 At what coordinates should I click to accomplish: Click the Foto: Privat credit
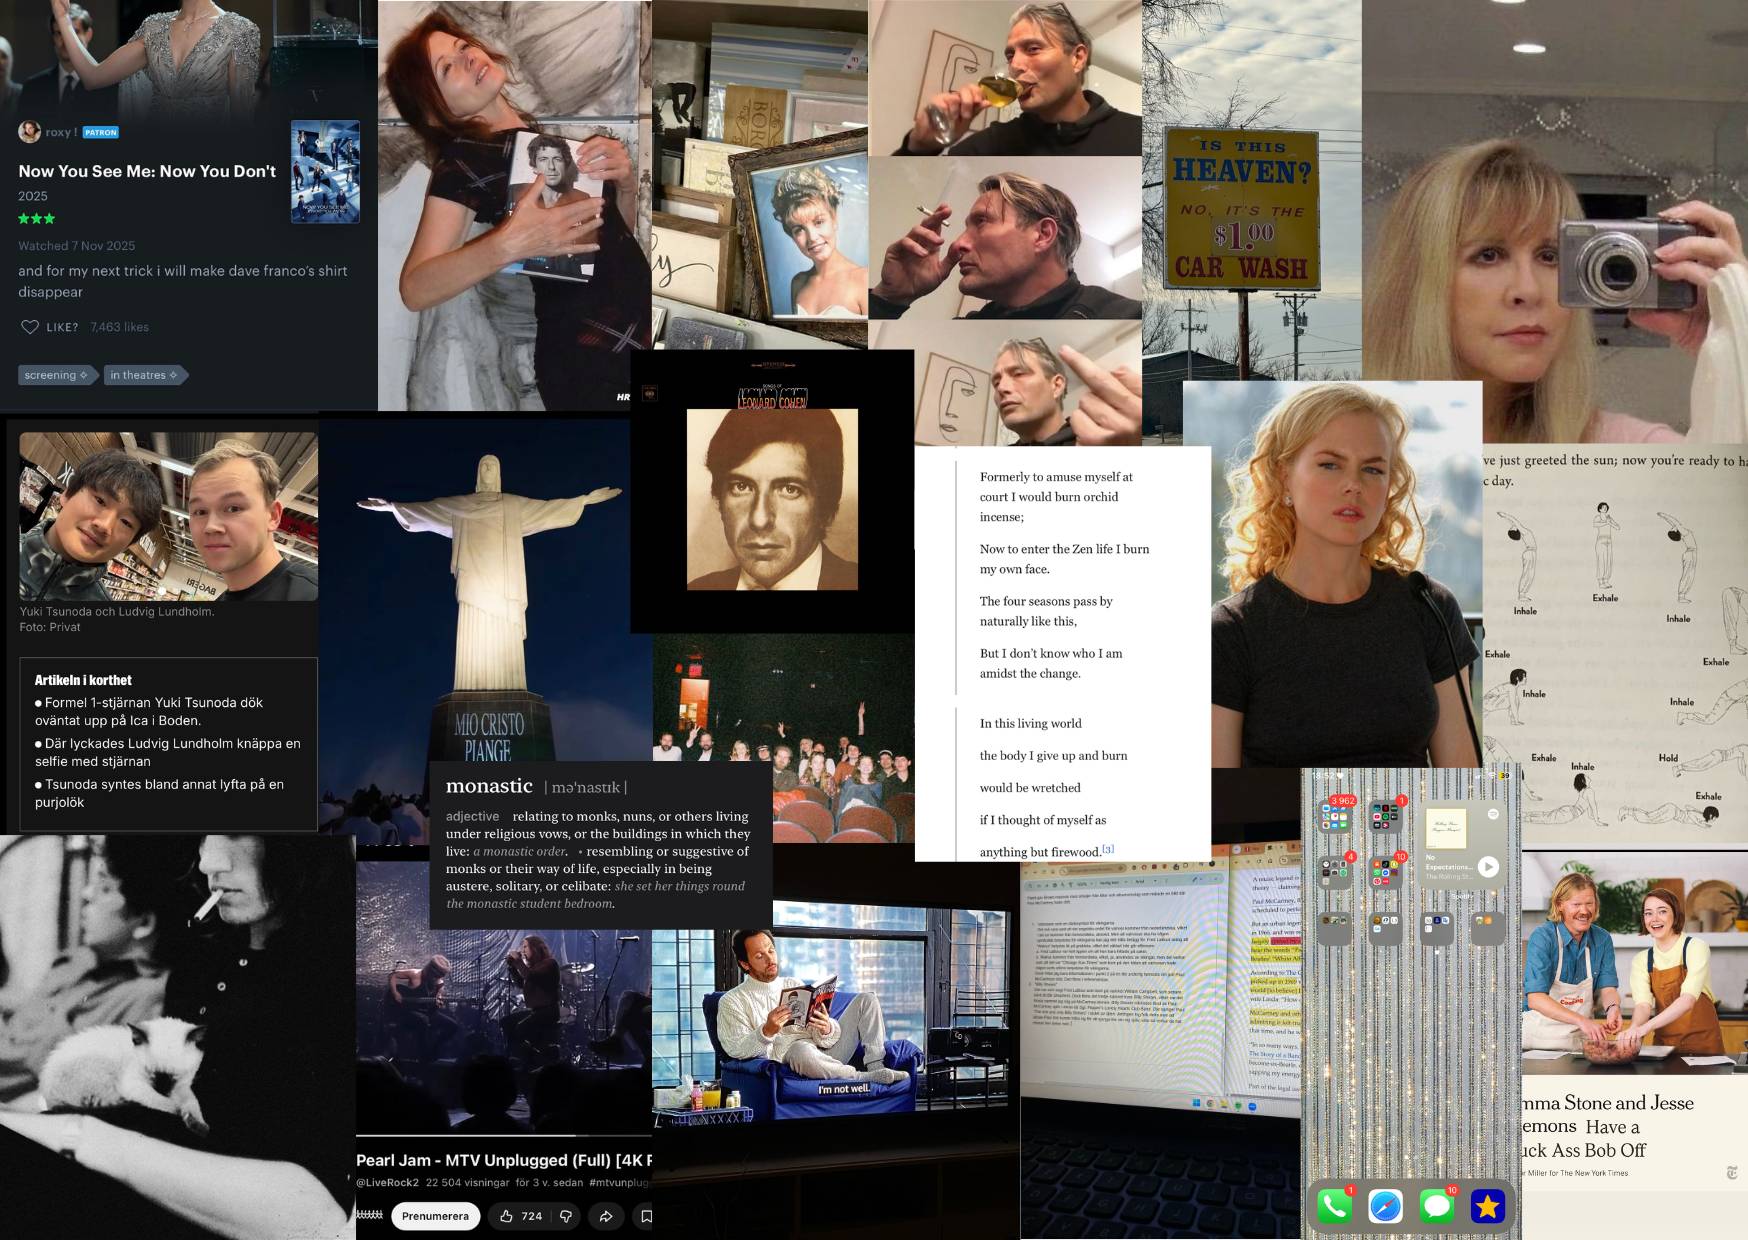coord(50,627)
